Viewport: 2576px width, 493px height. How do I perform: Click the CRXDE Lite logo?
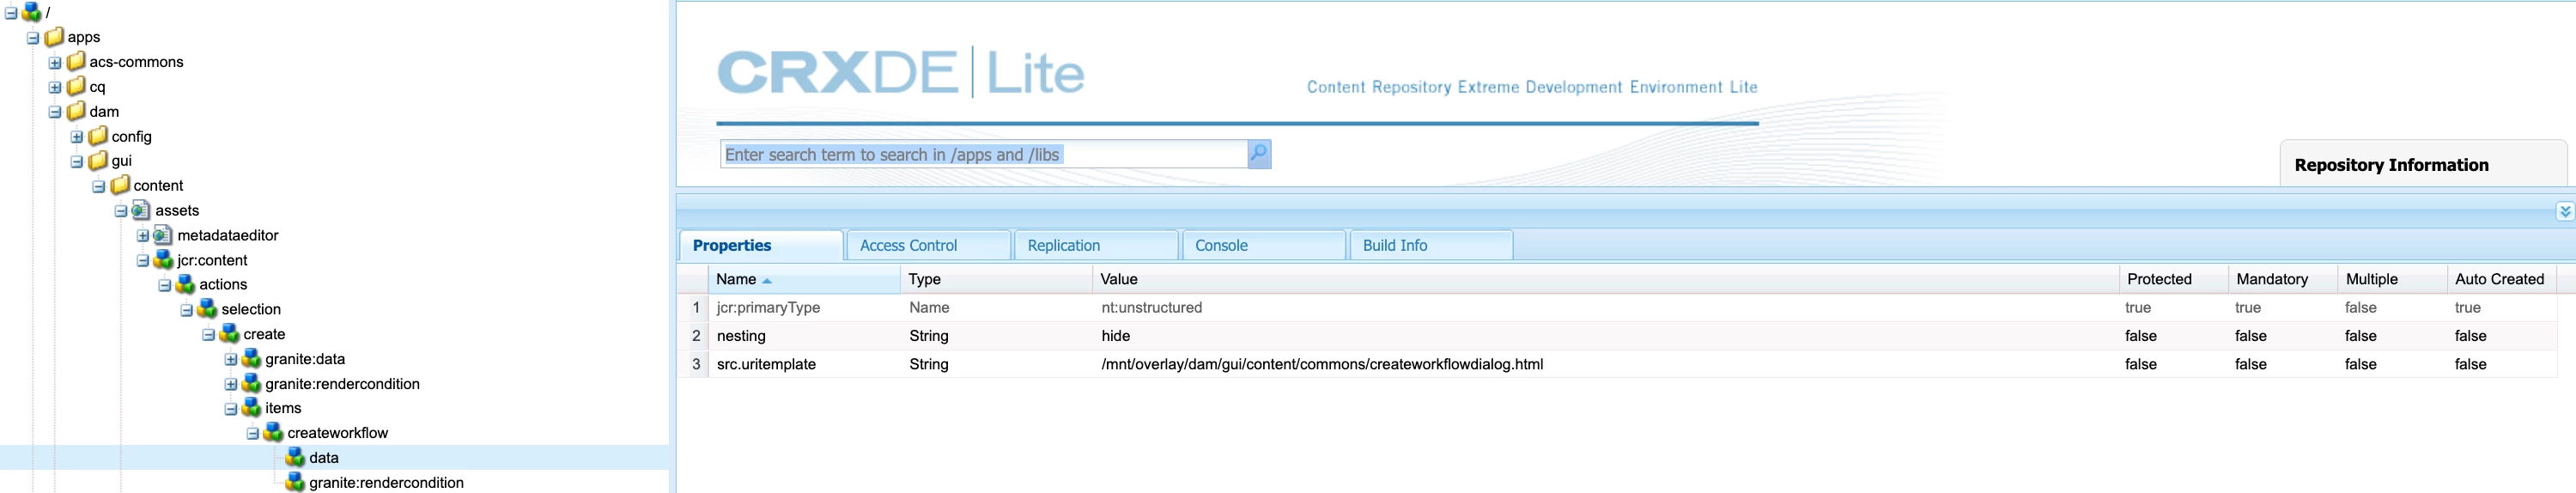[x=901, y=72]
